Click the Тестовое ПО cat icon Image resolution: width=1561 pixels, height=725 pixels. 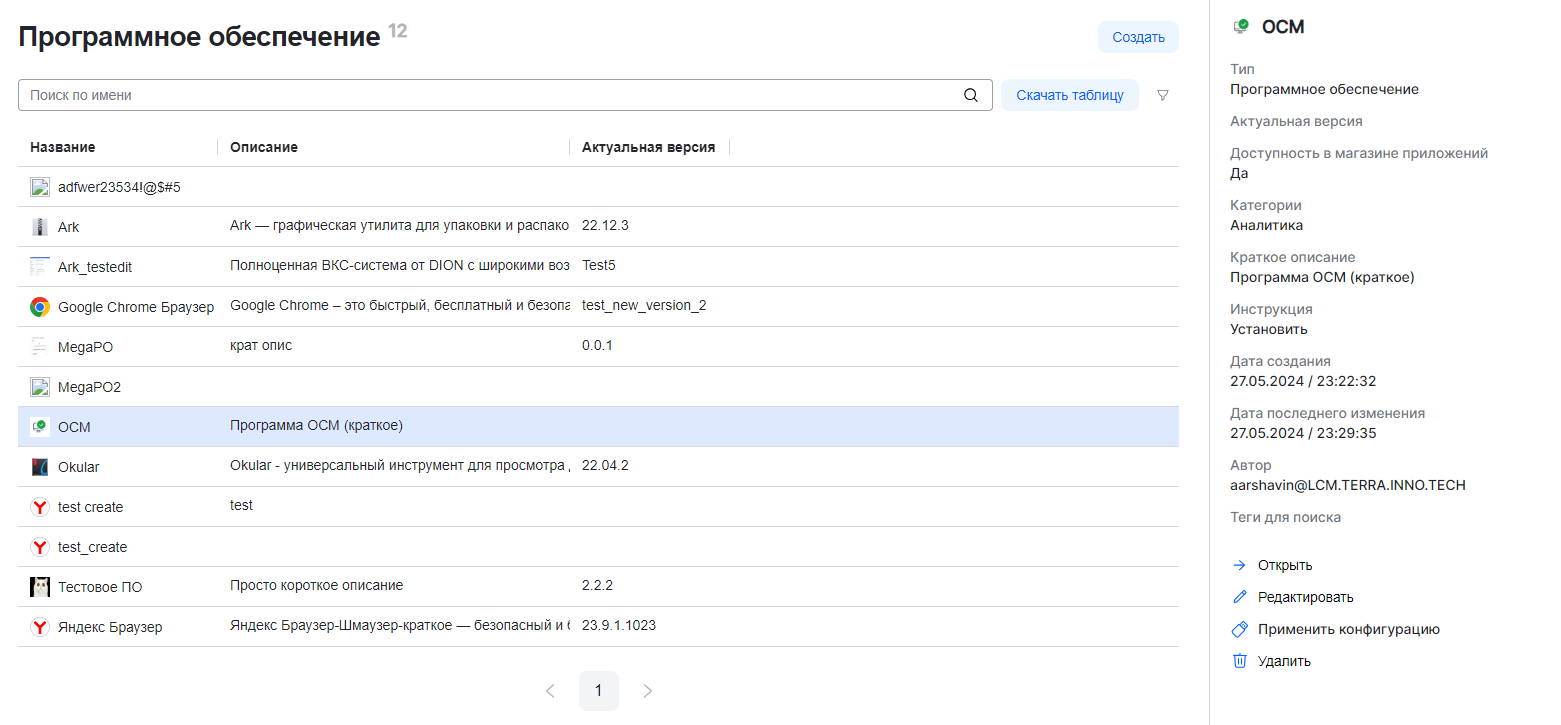(40, 587)
